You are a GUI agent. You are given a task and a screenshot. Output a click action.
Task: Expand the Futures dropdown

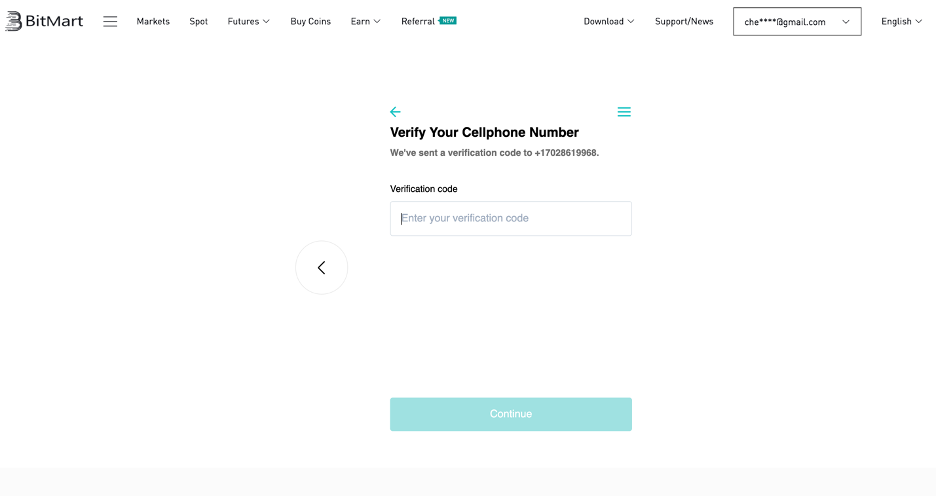click(x=248, y=21)
